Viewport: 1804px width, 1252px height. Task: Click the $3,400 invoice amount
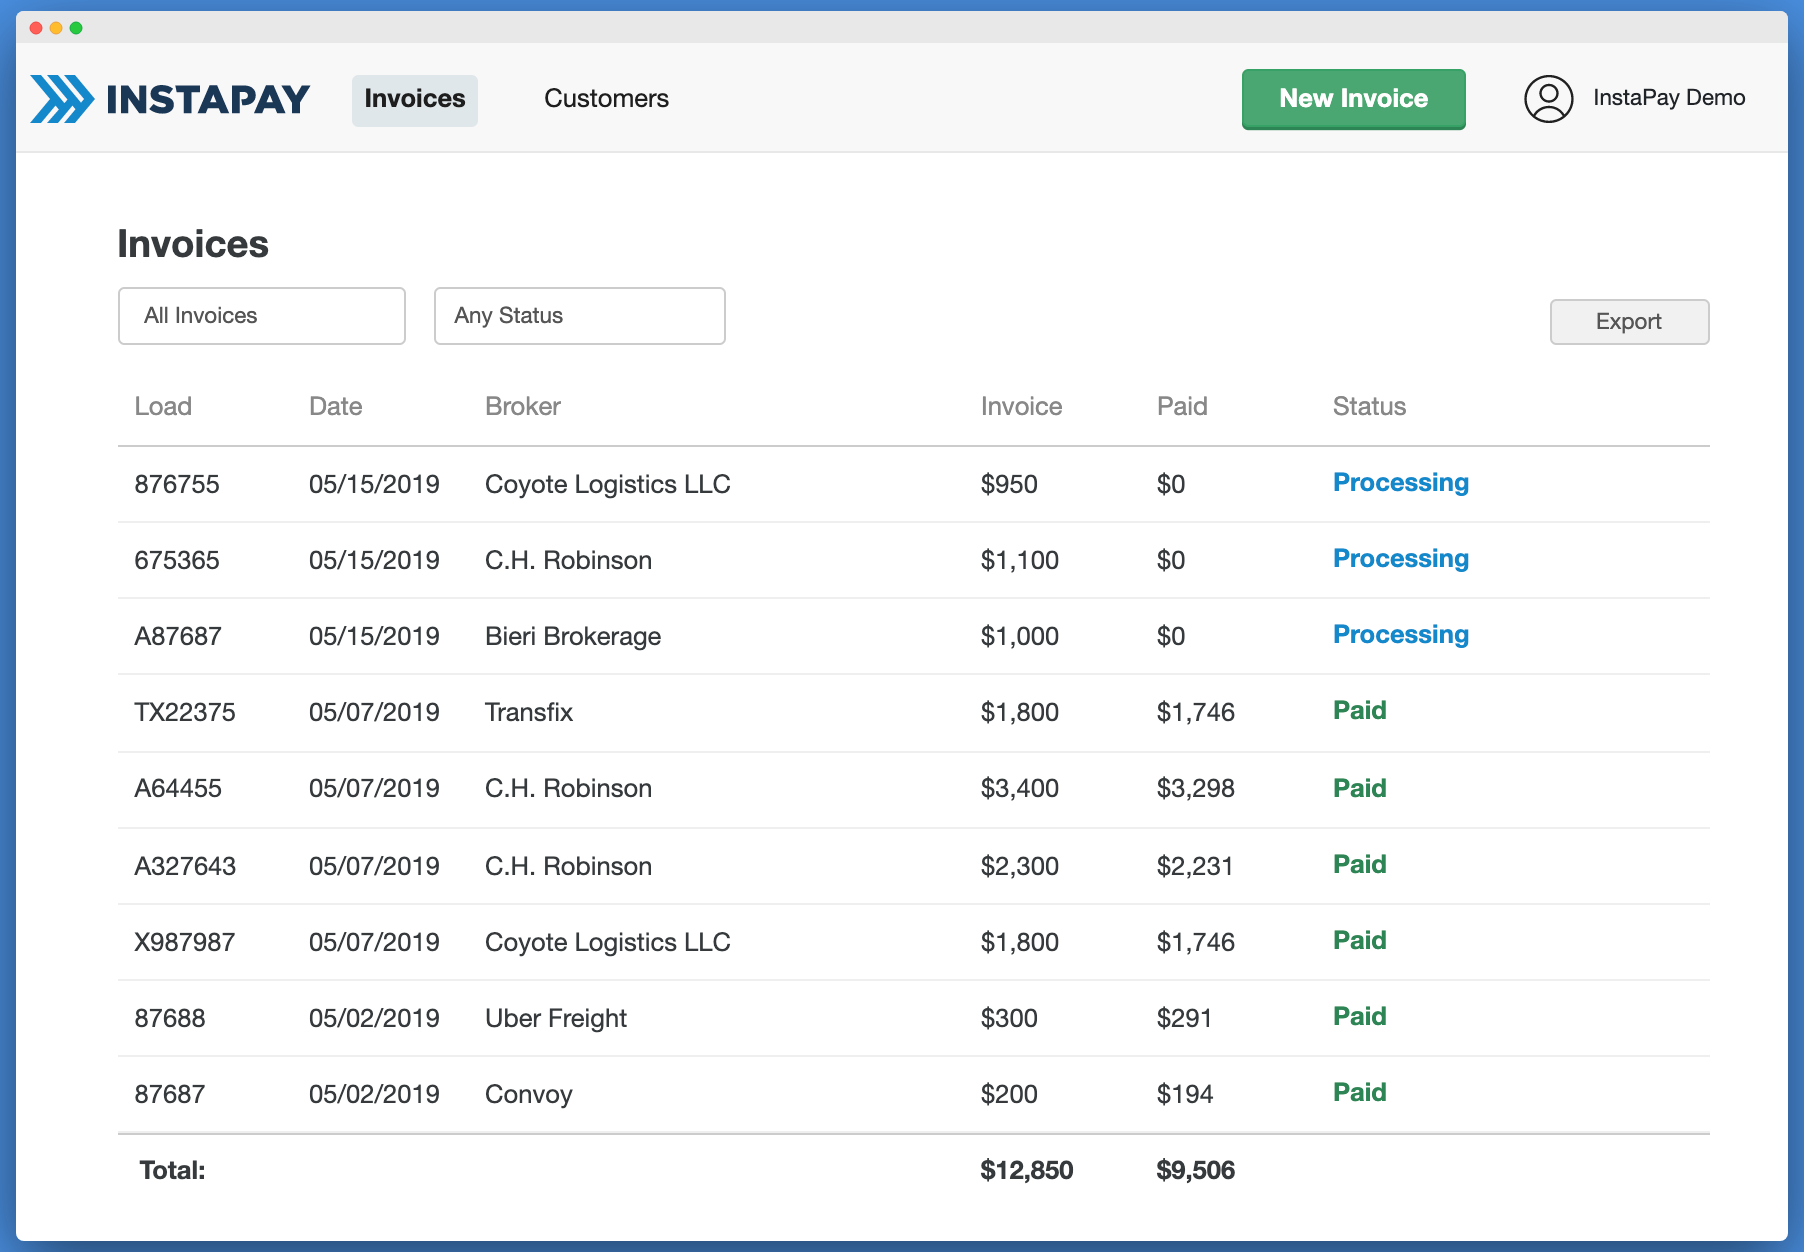[1020, 788]
